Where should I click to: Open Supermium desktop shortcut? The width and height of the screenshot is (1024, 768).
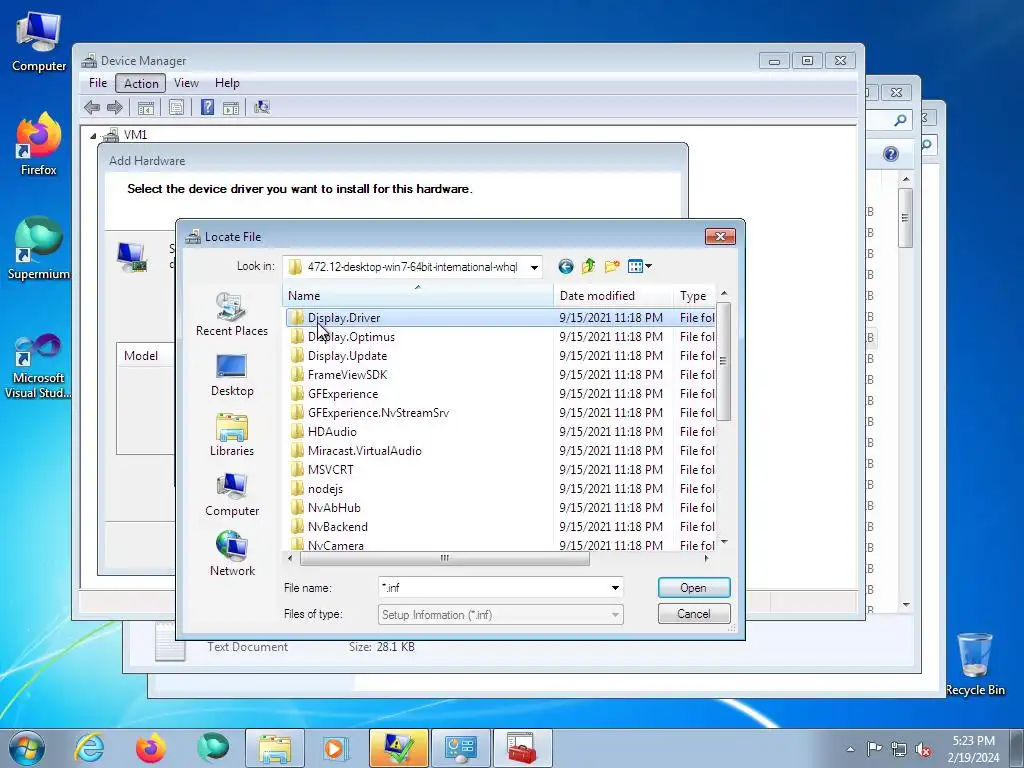39,249
